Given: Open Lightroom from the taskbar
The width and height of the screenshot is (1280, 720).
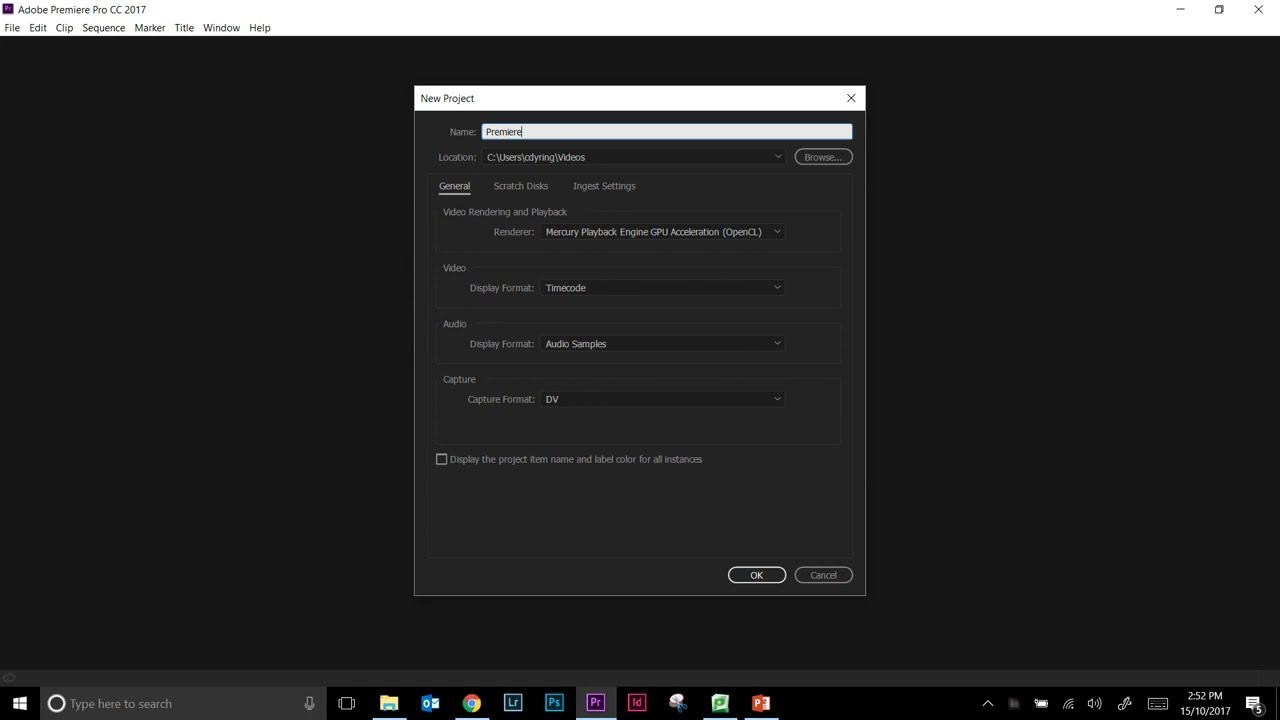Looking at the screenshot, I should [x=513, y=703].
